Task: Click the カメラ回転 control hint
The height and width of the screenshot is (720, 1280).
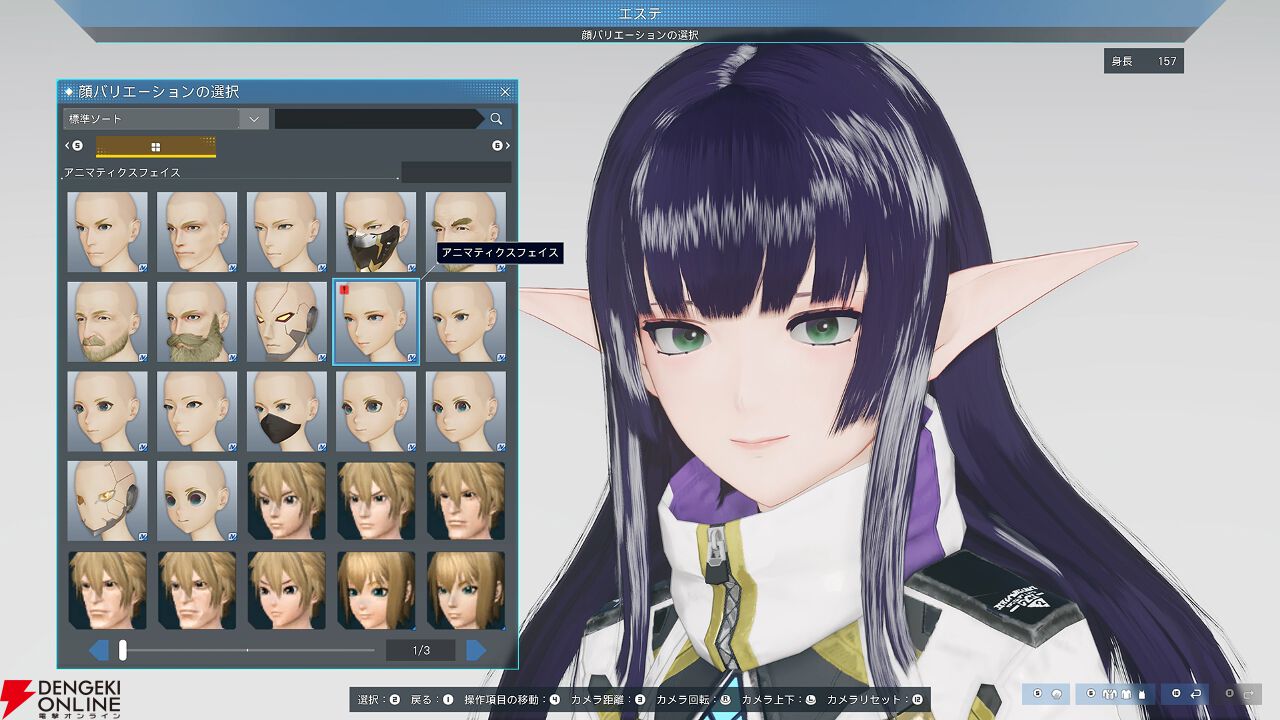Action: click(693, 701)
